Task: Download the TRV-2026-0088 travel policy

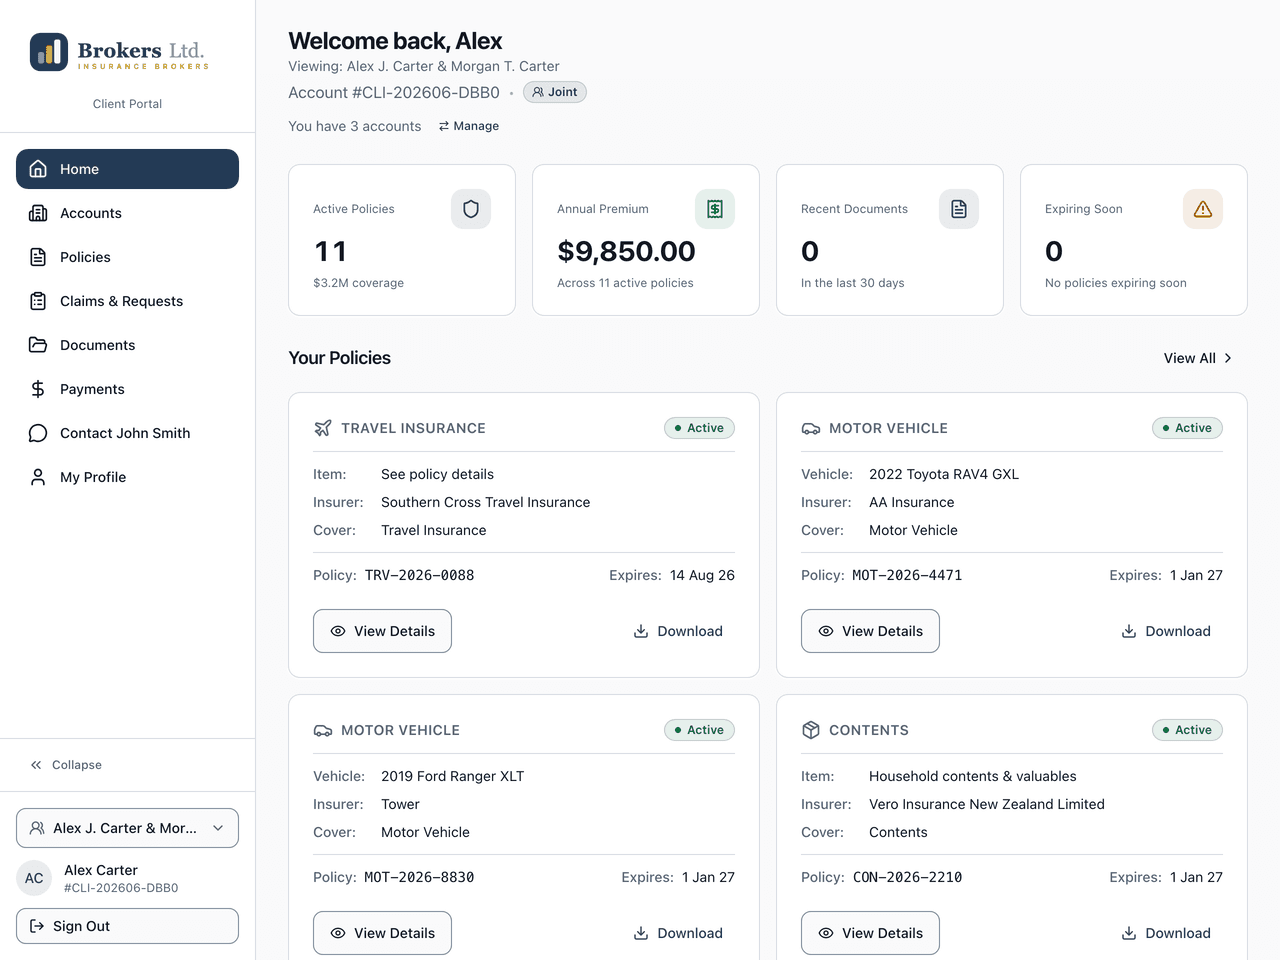Action: coord(678,631)
